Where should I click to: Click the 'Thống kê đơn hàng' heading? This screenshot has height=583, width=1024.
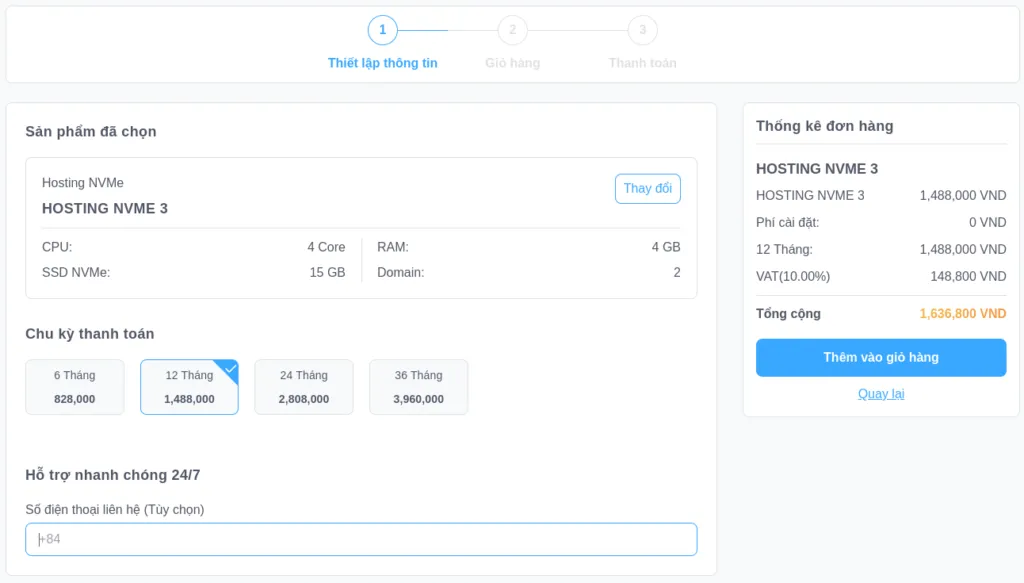coord(824,126)
